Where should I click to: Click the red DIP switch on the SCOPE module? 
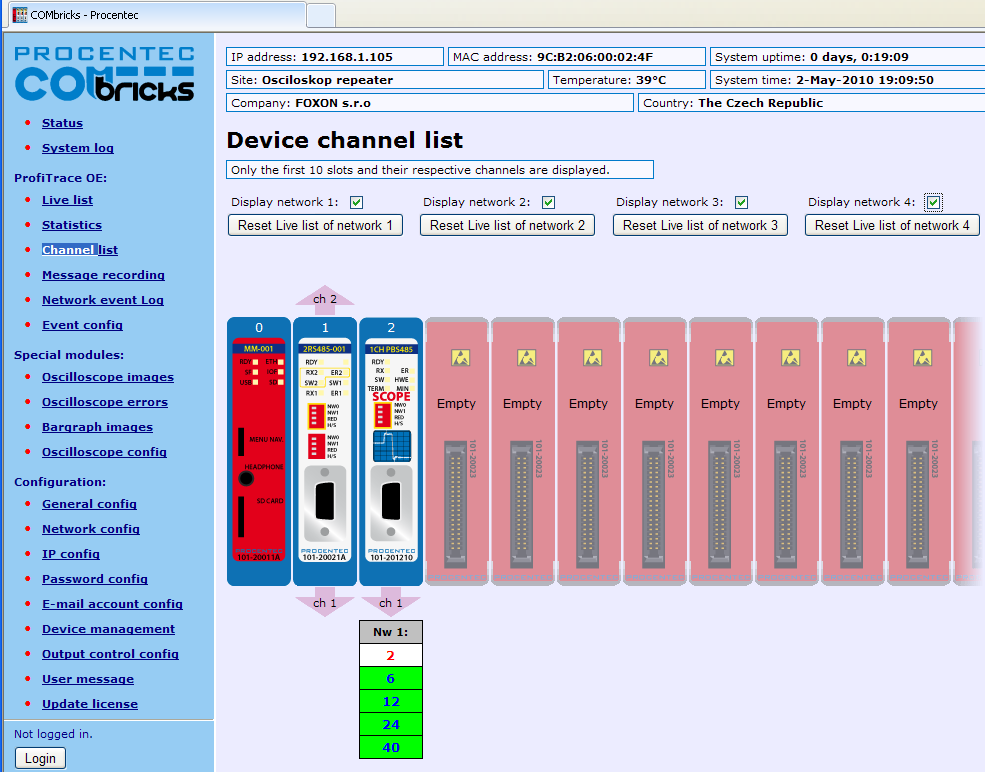[382, 415]
